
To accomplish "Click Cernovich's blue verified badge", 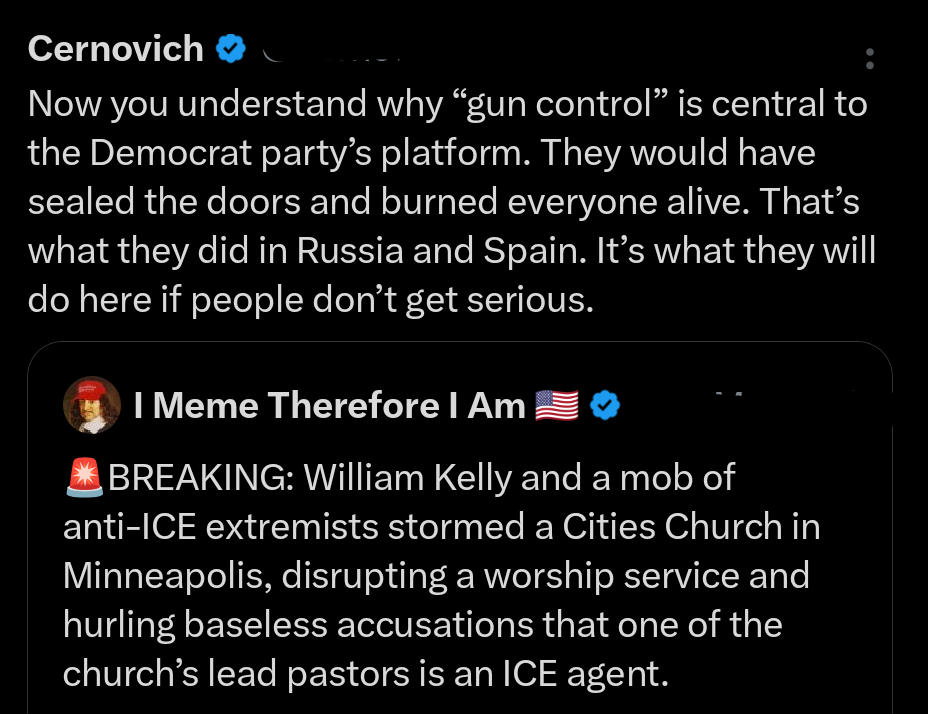I will pyautogui.click(x=231, y=48).
